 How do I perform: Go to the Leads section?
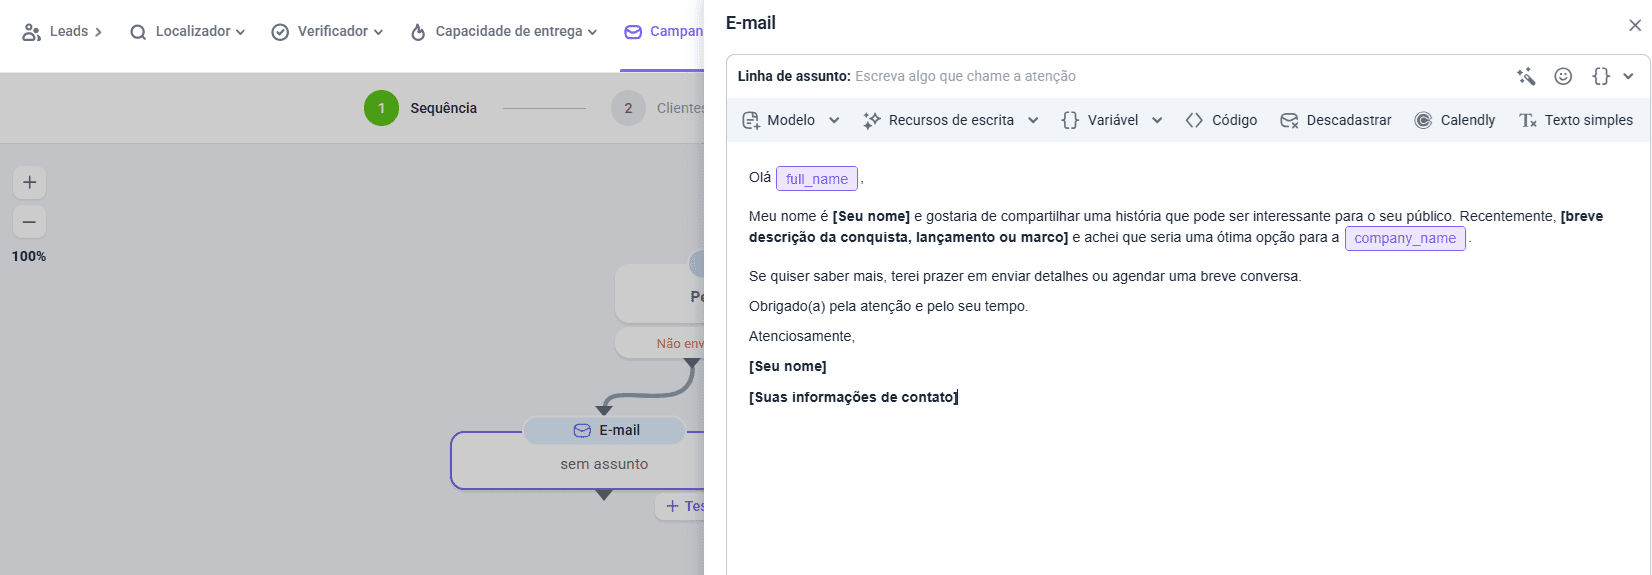tap(62, 32)
